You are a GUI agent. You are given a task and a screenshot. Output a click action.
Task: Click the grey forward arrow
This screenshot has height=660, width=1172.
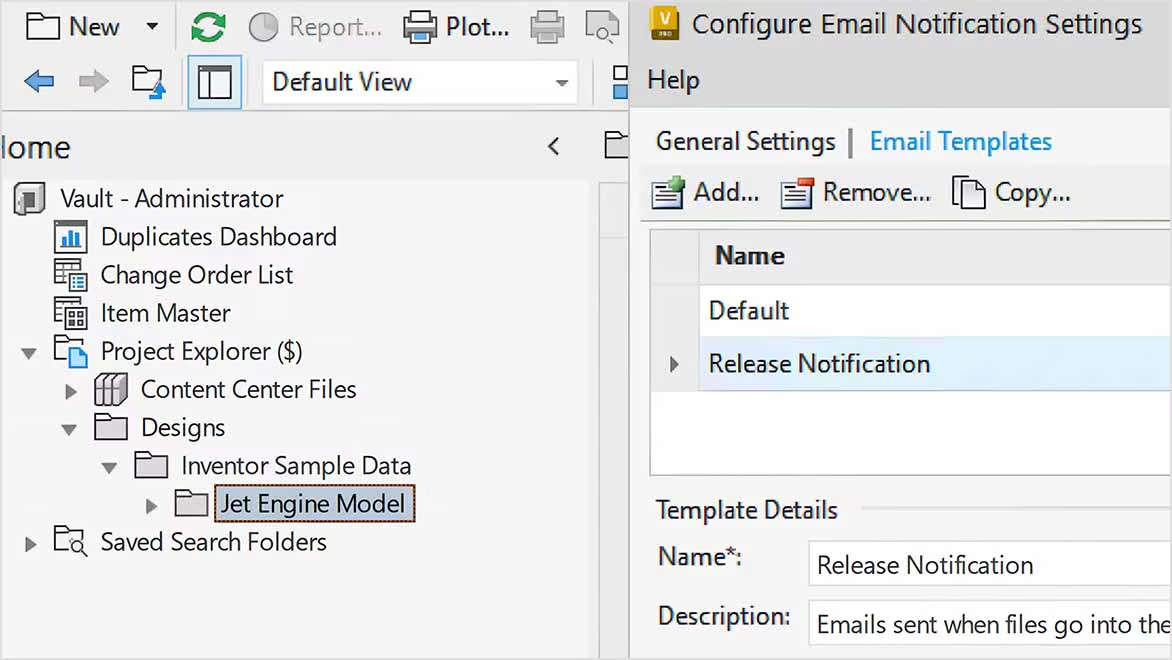click(93, 81)
